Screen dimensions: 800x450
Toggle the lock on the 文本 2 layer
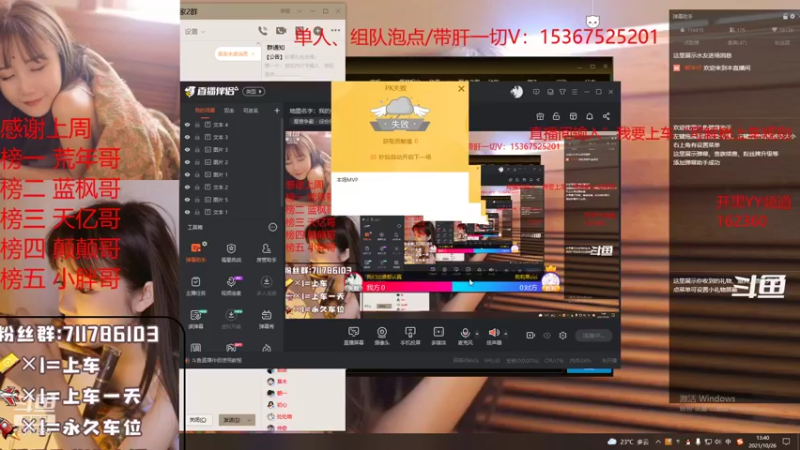point(197,187)
